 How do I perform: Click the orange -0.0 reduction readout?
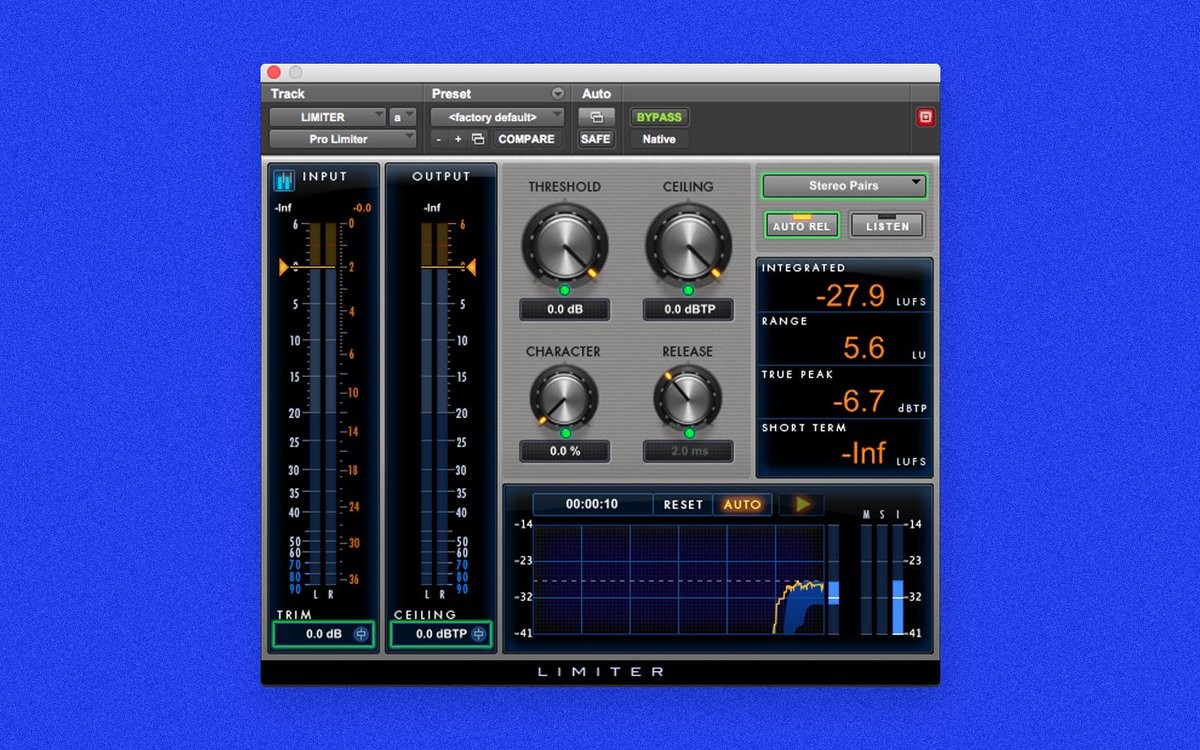(x=362, y=208)
